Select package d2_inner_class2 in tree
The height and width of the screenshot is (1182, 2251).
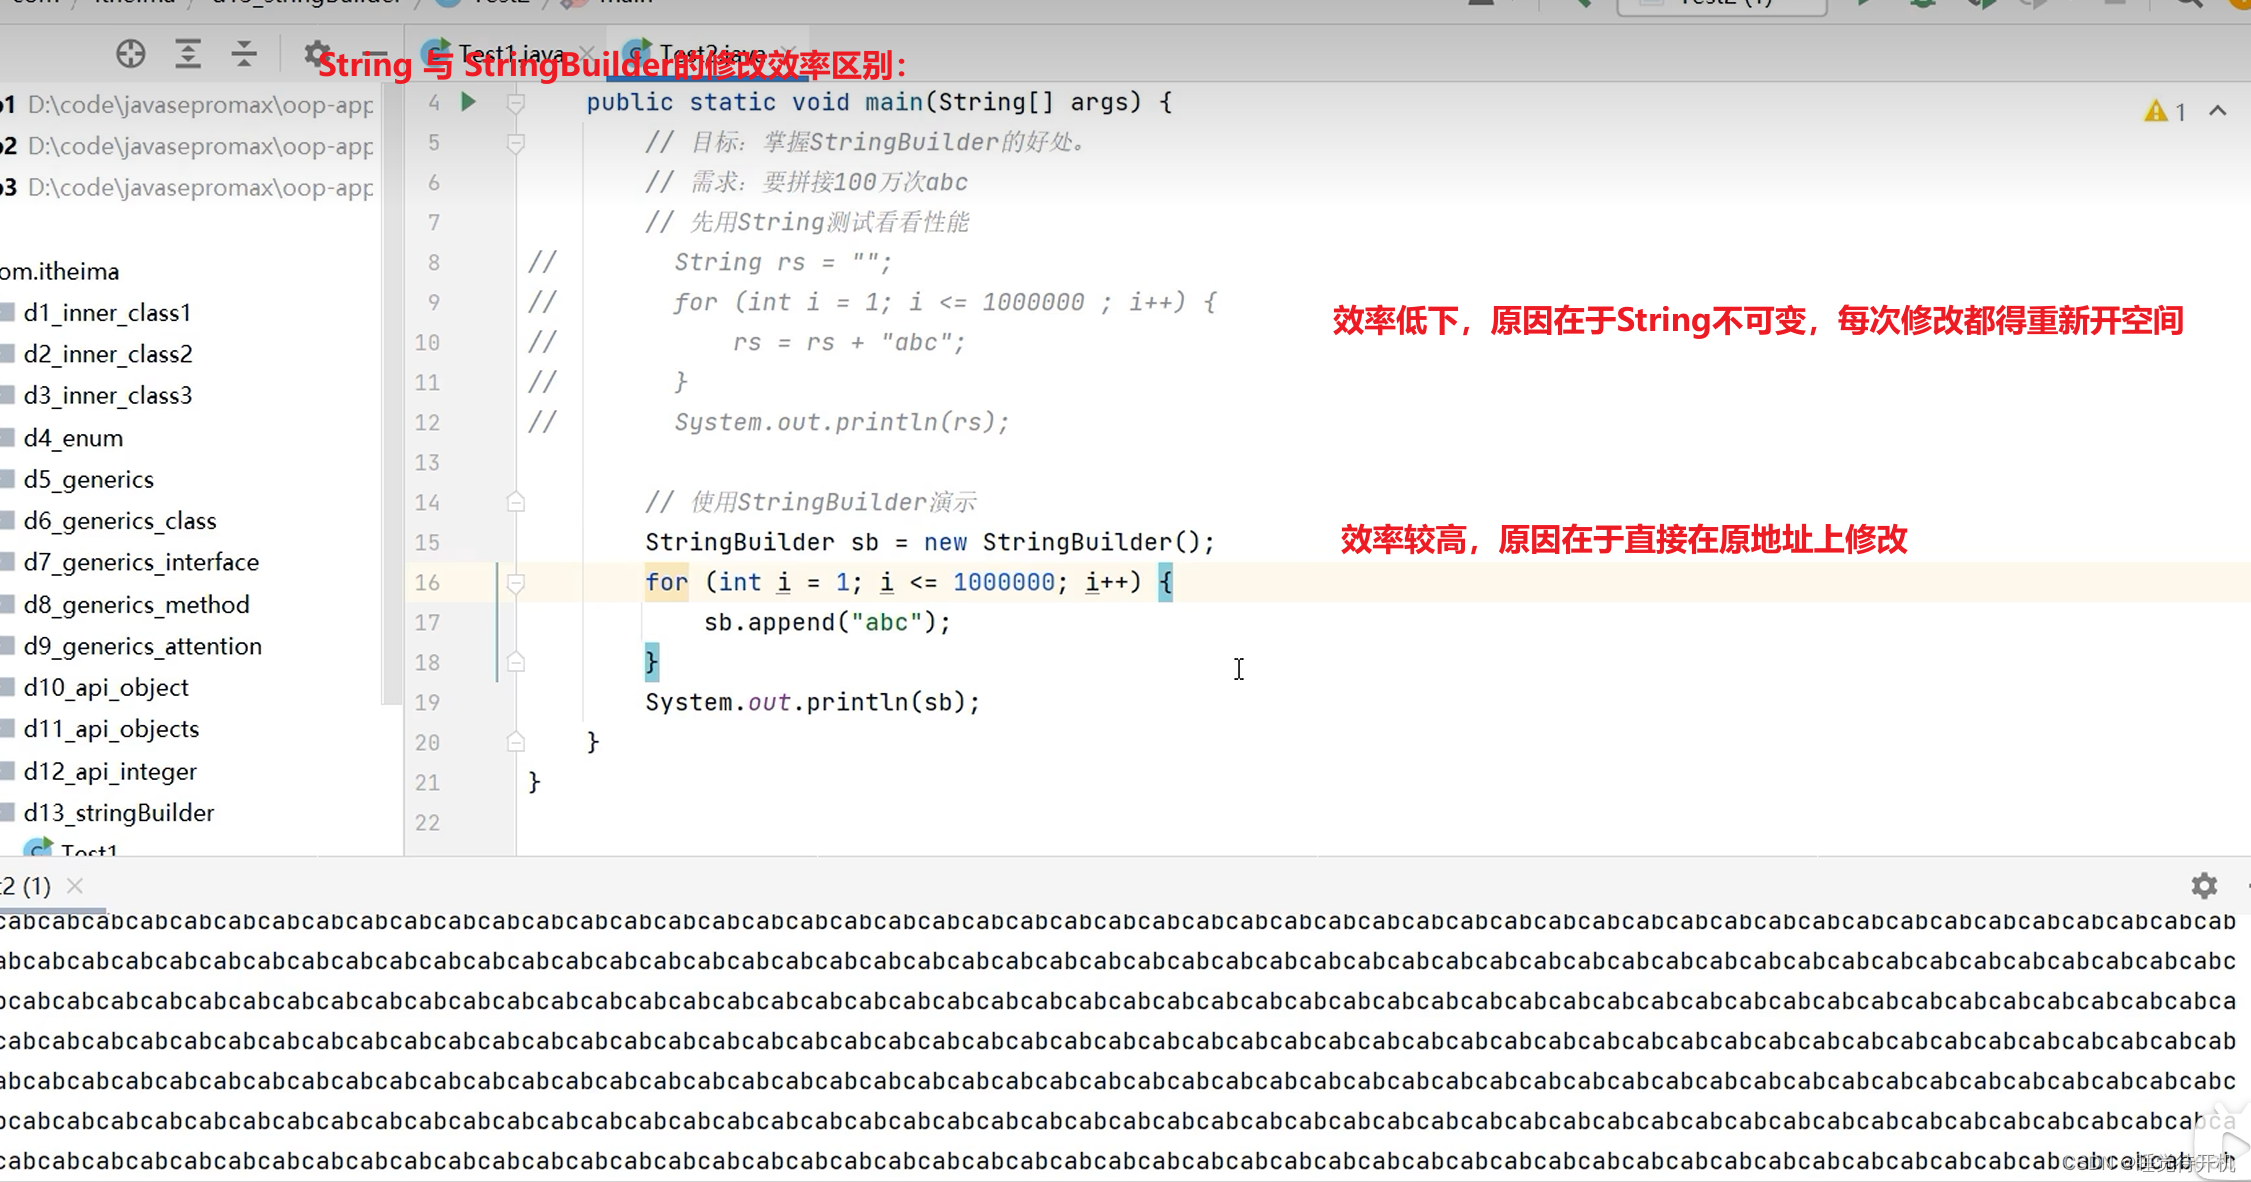pos(108,354)
